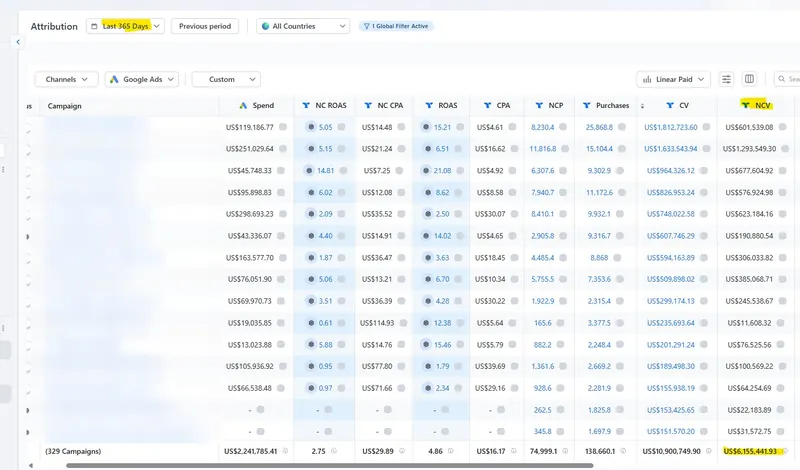This screenshot has width=800, height=470.
Task: Click the 1 Global Filter Active chip
Action: tap(396, 26)
